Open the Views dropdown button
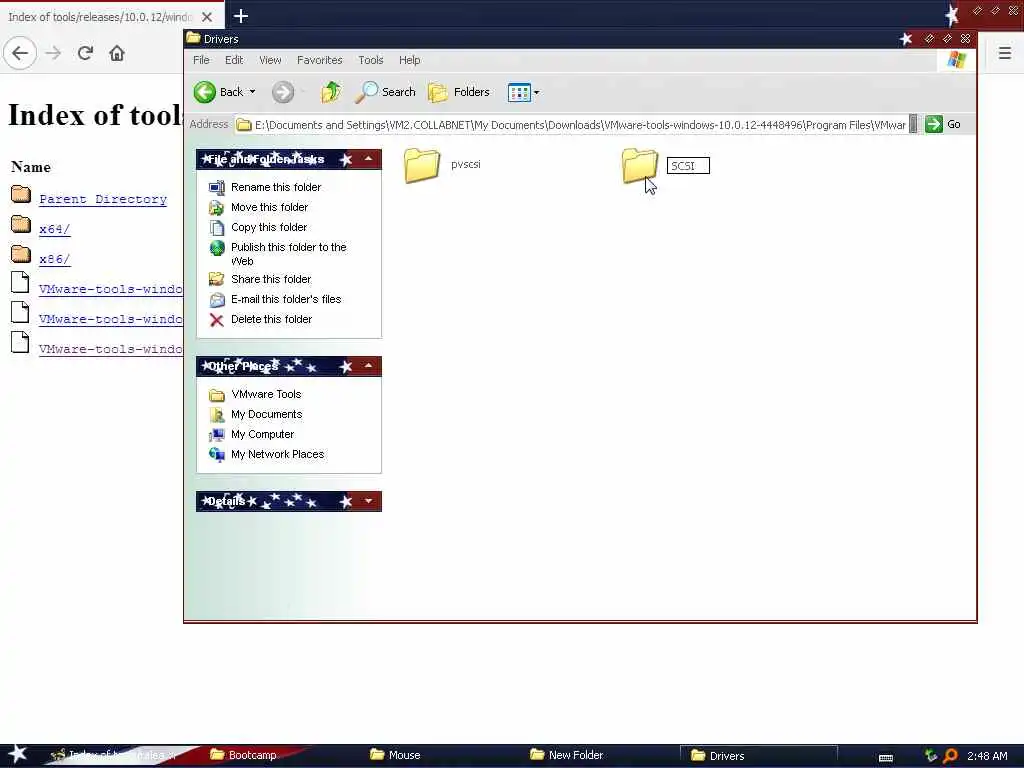The image size is (1024, 768). tap(523, 93)
